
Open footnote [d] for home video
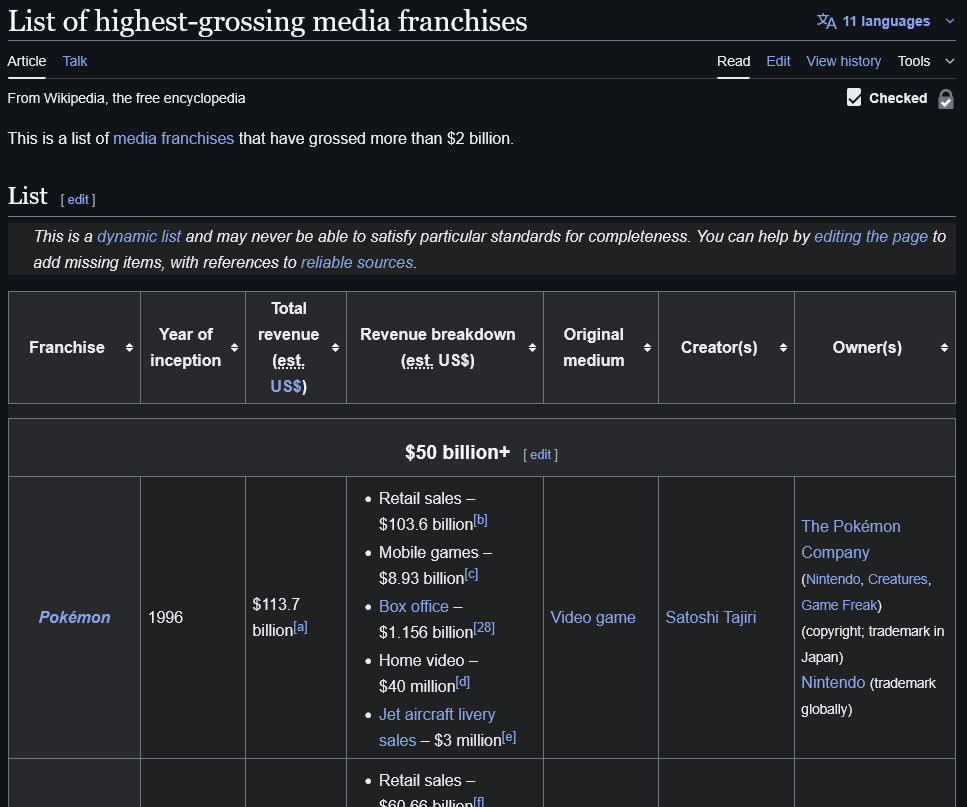[463, 682]
